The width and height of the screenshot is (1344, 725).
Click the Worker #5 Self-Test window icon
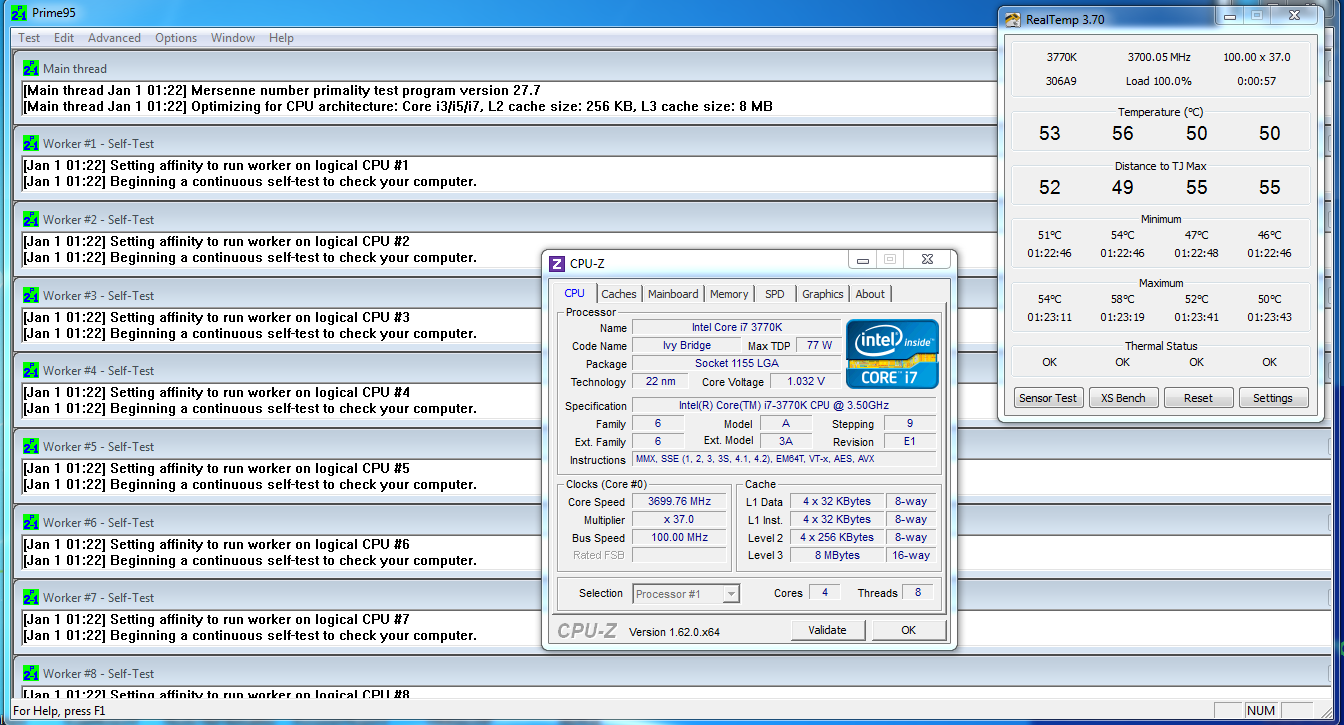pos(31,447)
